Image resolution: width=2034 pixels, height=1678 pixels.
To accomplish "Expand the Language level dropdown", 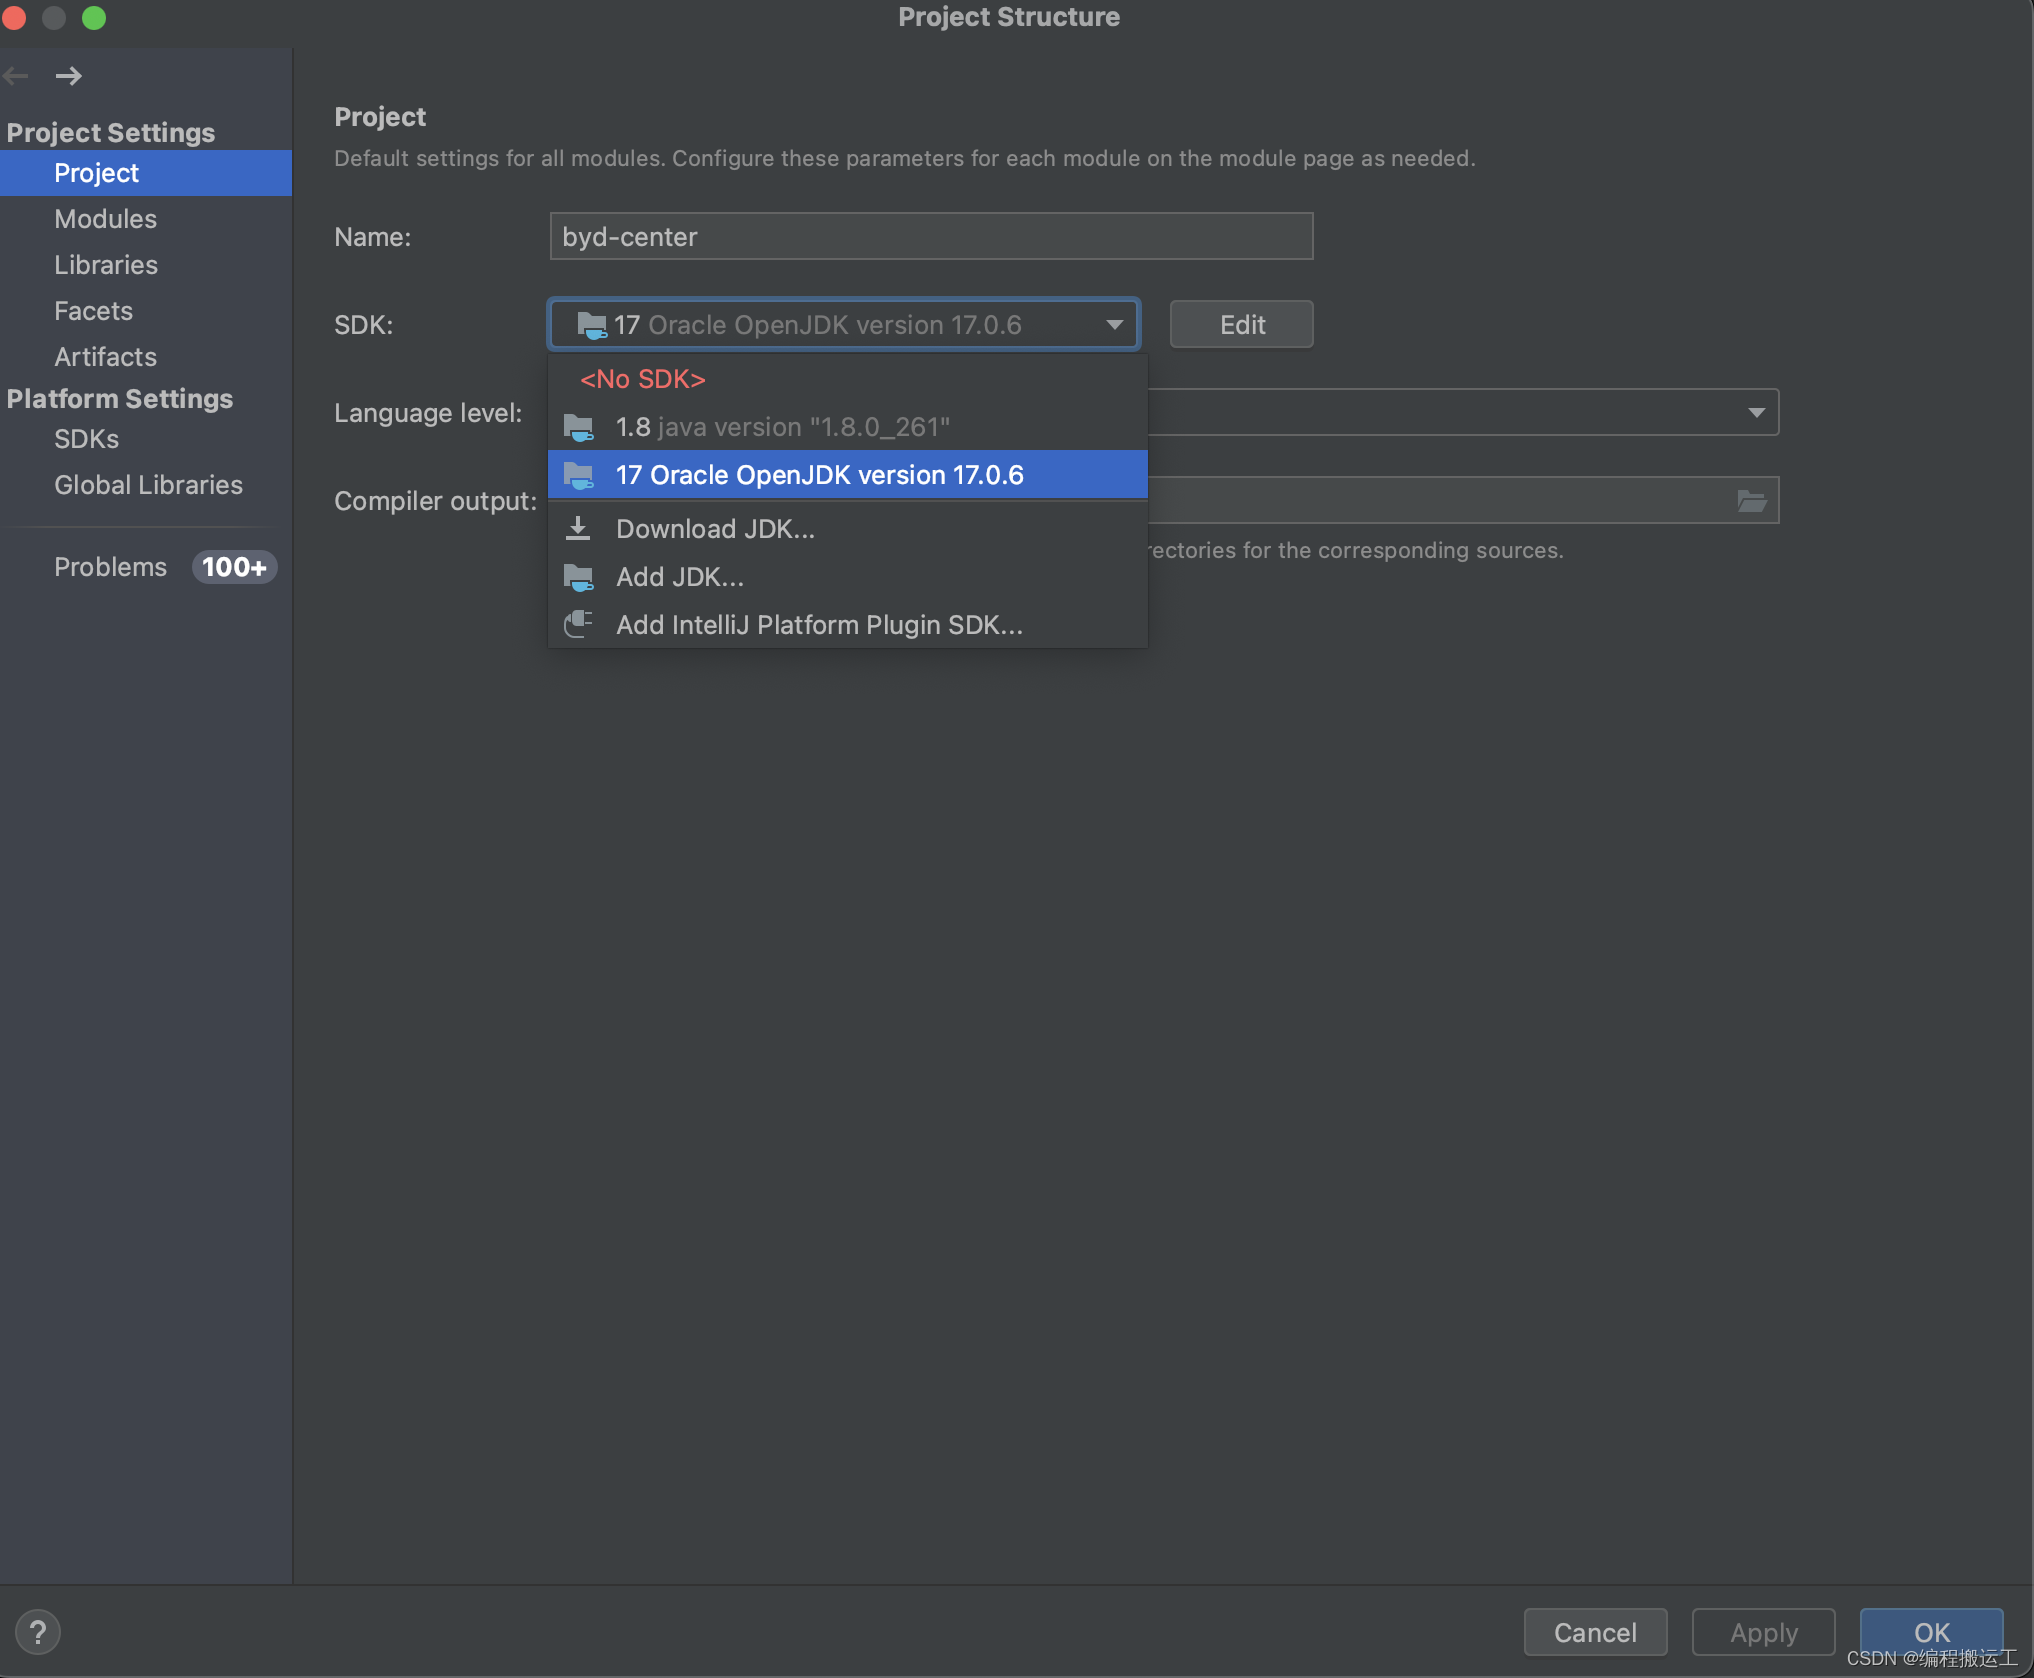I will click(1756, 412).
